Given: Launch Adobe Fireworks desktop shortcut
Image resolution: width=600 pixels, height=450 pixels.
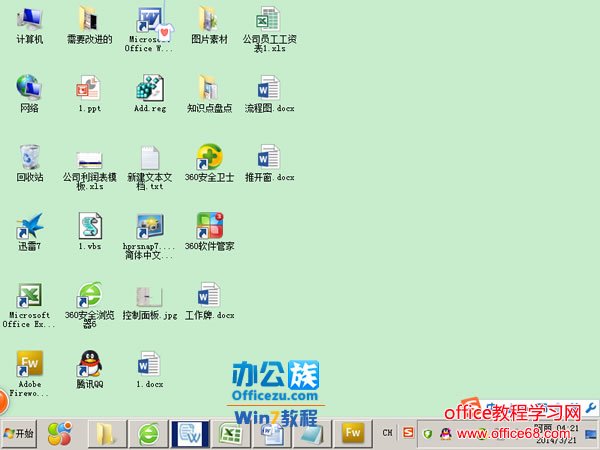Looking at the screenshot, I should [x=29, y=374].
